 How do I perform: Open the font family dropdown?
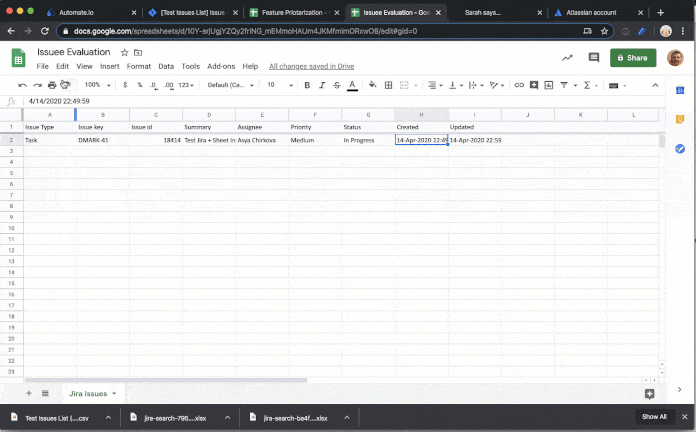pos(230,85)
